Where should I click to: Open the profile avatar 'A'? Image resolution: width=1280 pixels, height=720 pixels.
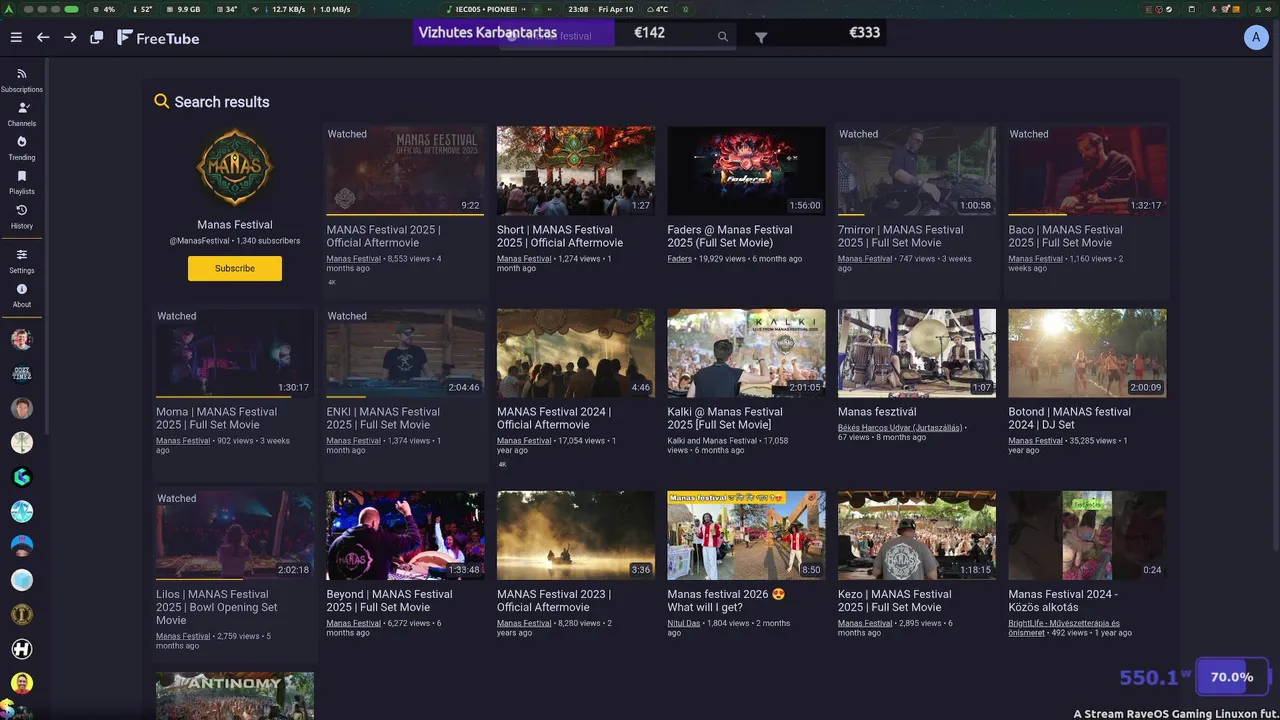tap(1256, 37)
